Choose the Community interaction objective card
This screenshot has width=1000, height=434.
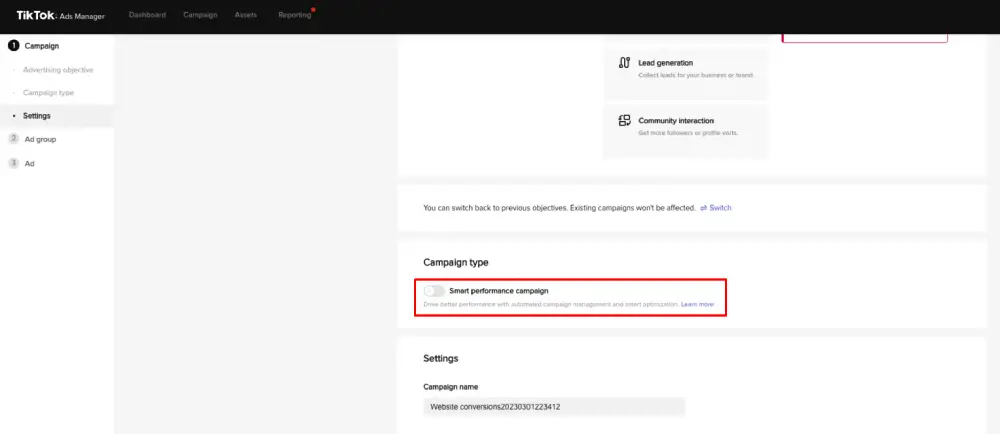point(686,132)
